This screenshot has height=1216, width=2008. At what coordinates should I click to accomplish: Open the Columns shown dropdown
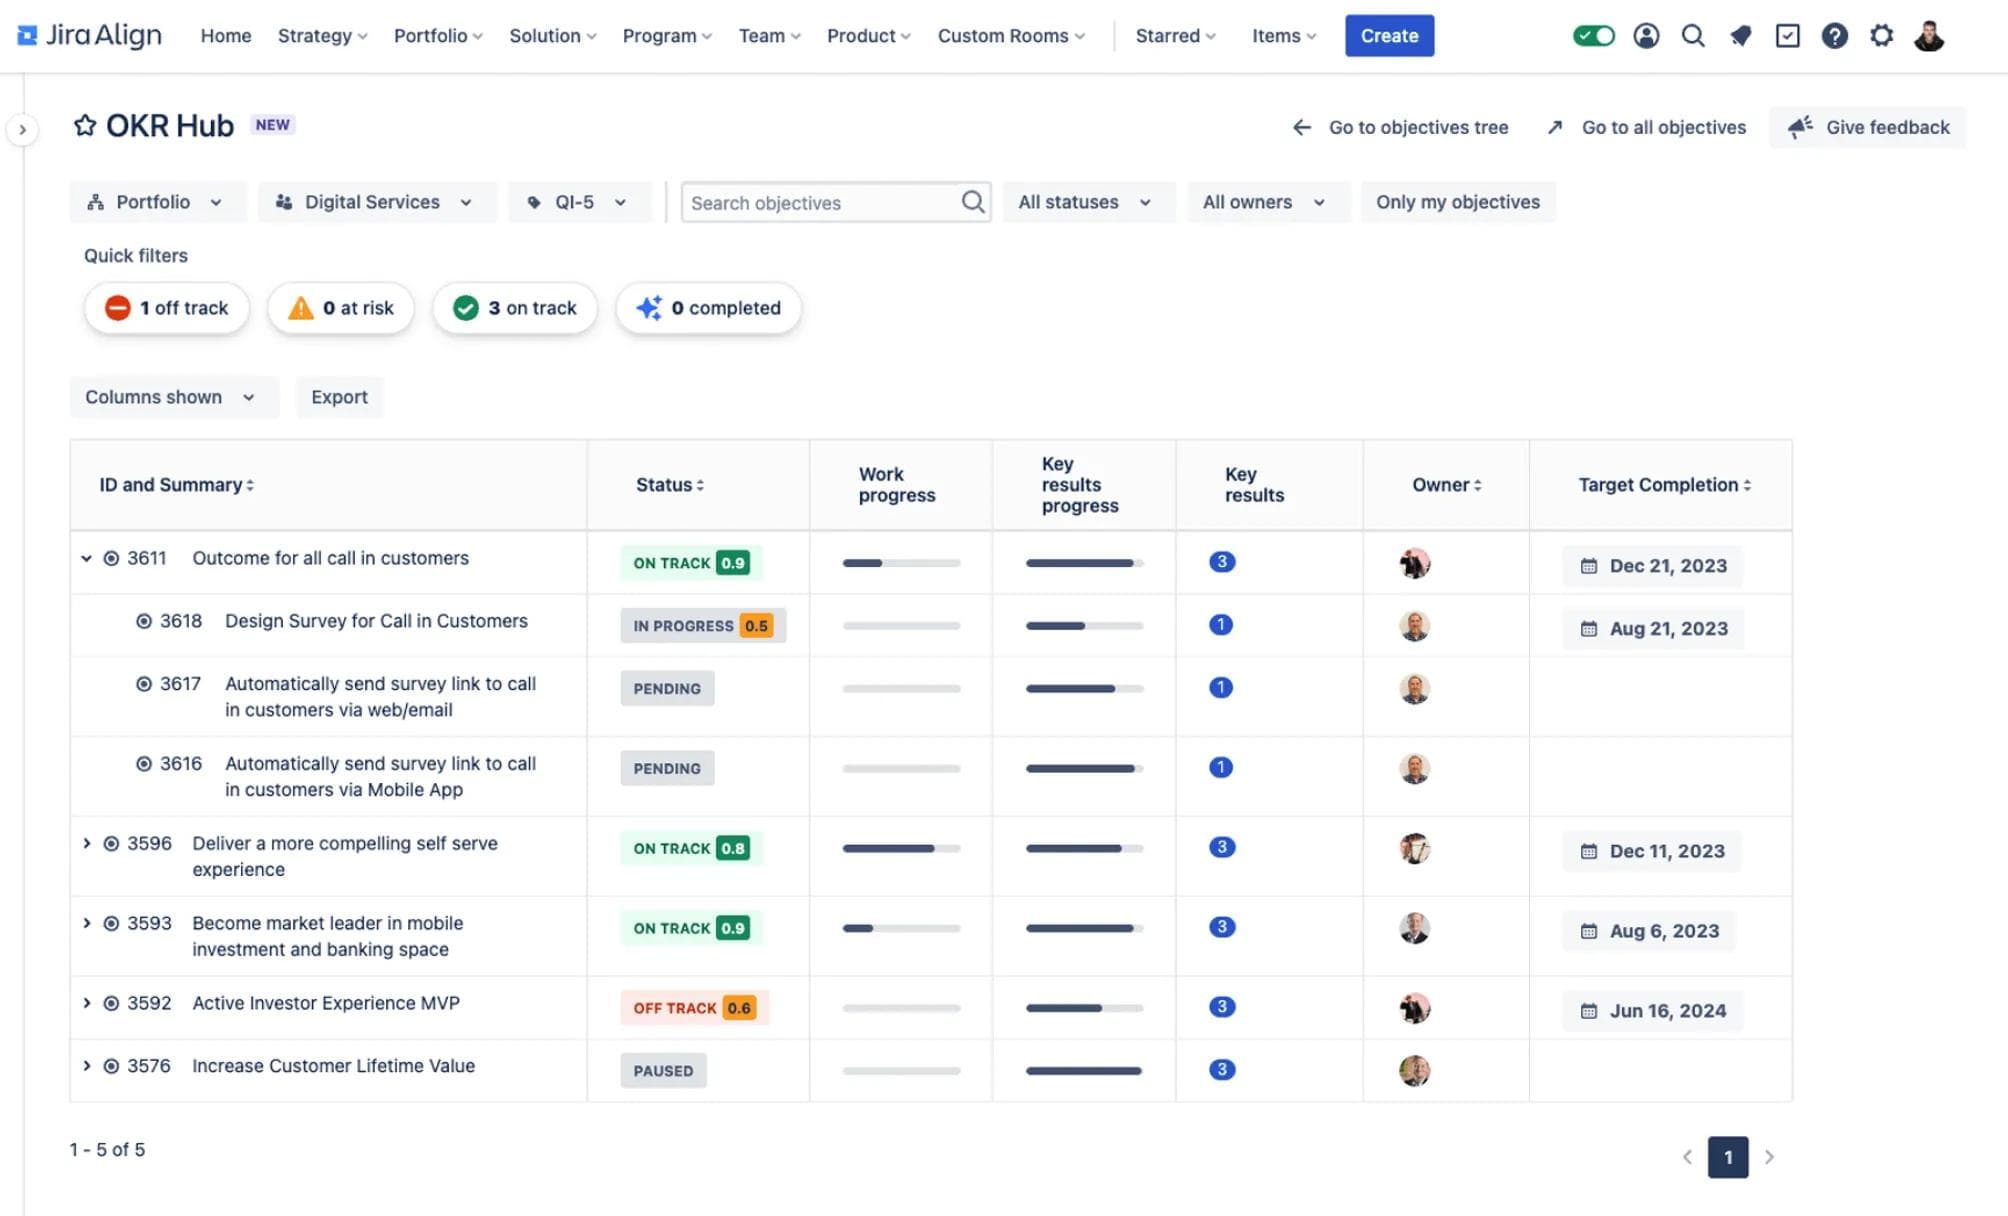[x=172, y=397]
